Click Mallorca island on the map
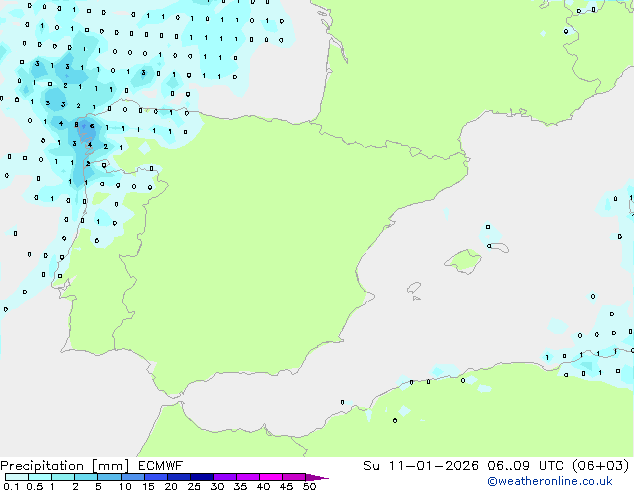This screenshot has height=490, width=634. point(463,261)
